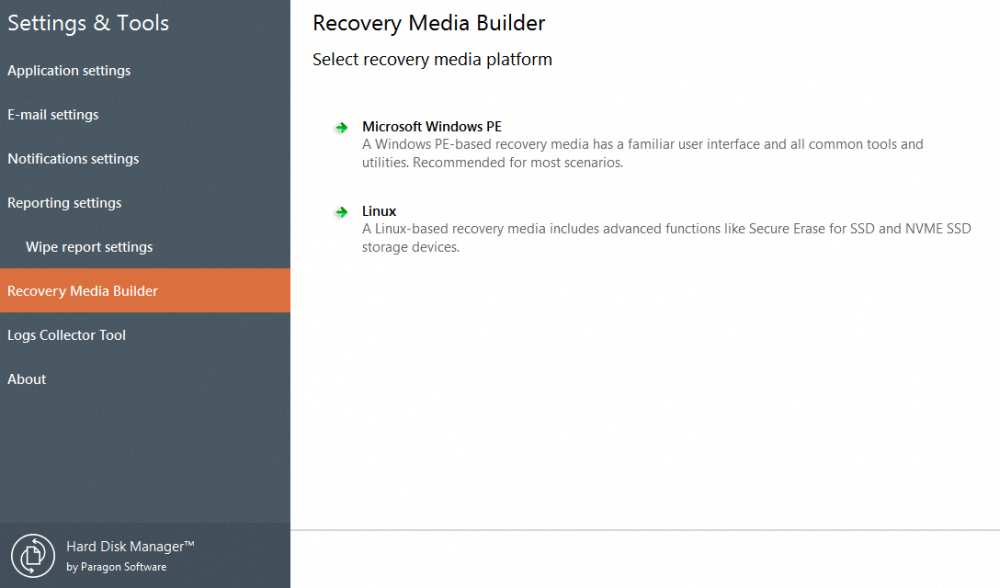Choose the Linux recovery media option
Screen dimensions: 1000x588
click(x=379, y=211)
